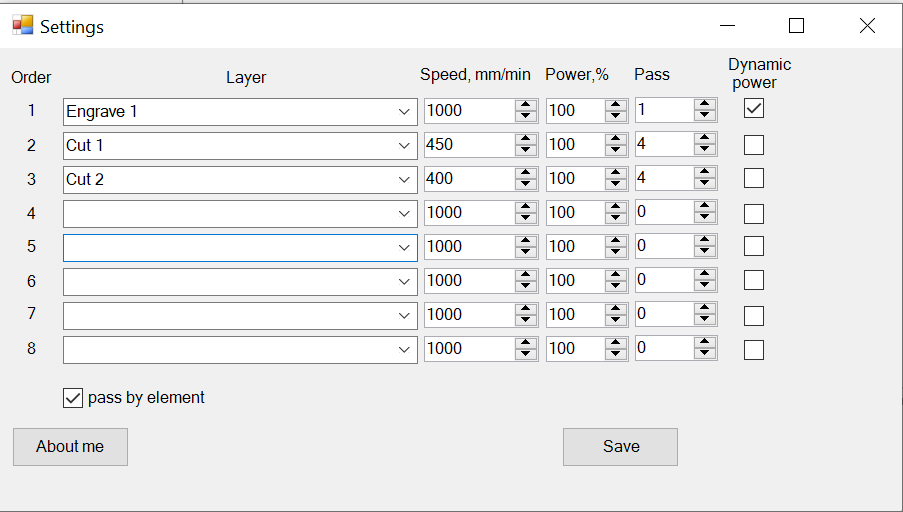Viewport: 903px width, 512px height.
Task: Enable dynamic power for Cut 2
Action: point(754,179)
